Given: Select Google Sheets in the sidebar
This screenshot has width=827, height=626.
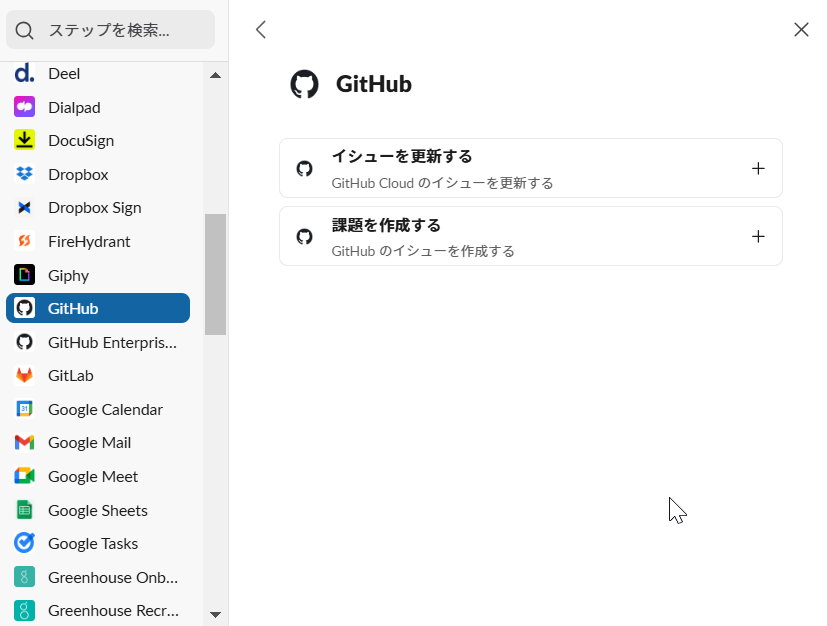Looking at the screenshot, I should coord(98,510).
